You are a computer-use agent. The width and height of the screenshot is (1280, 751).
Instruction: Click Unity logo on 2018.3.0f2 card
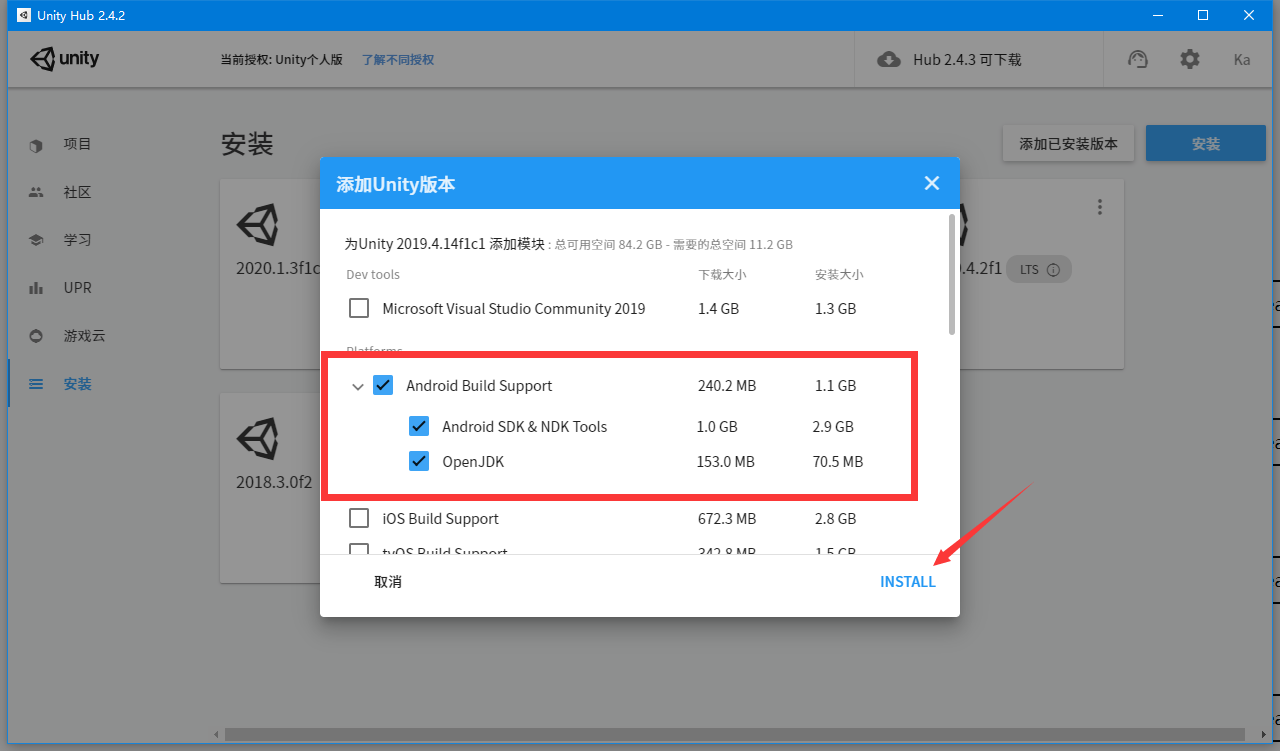(257, 439)
